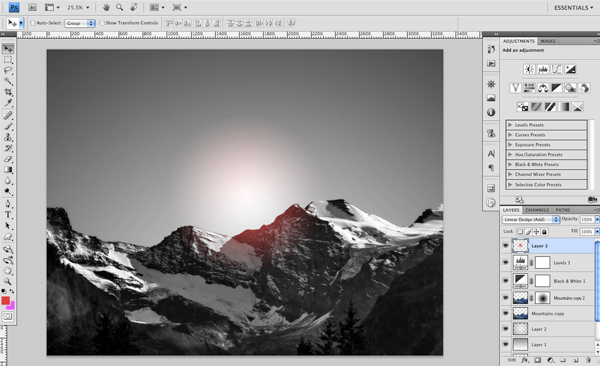Hide the Levels 1 layer

[x=506, y=263]
